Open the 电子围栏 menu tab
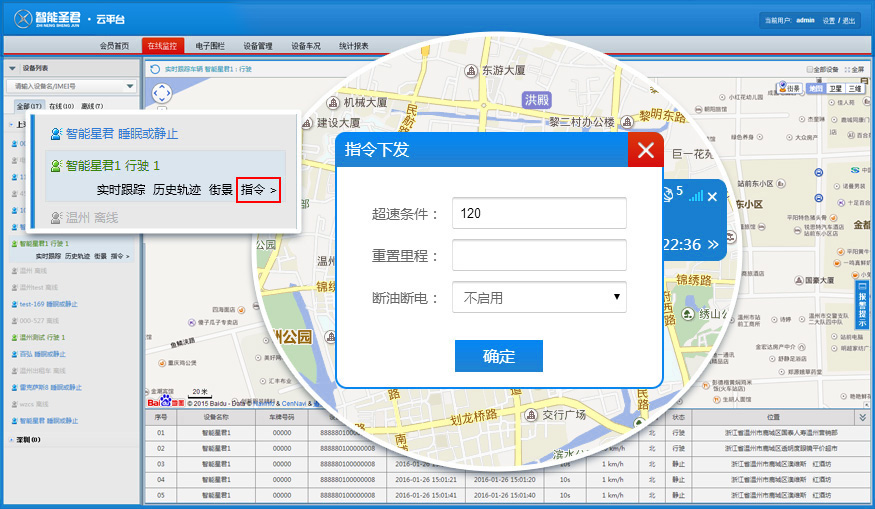 point(210,46)
